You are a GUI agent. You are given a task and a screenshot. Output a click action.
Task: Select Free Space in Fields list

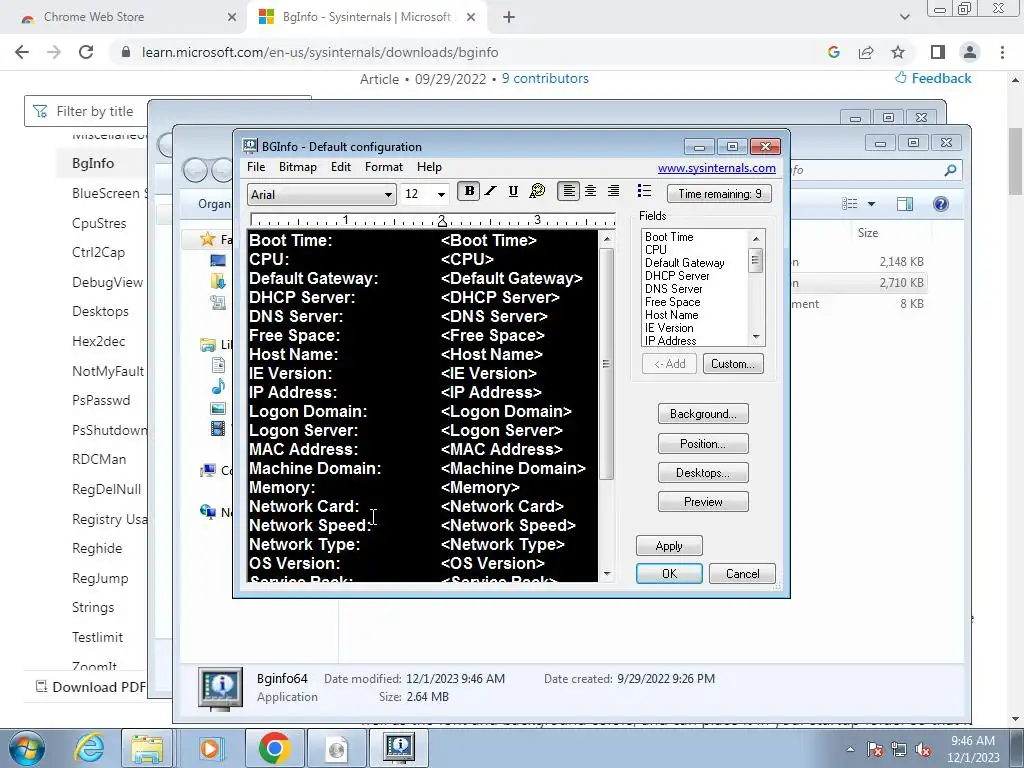pyautogui.click(x=673, y=302)
